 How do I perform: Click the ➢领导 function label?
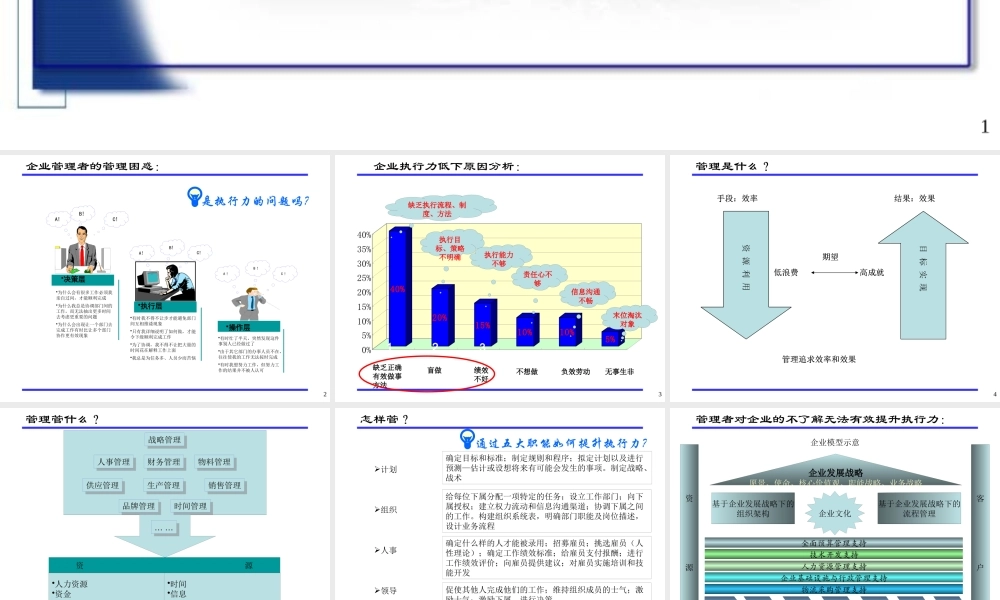click(x=385, y=590)
